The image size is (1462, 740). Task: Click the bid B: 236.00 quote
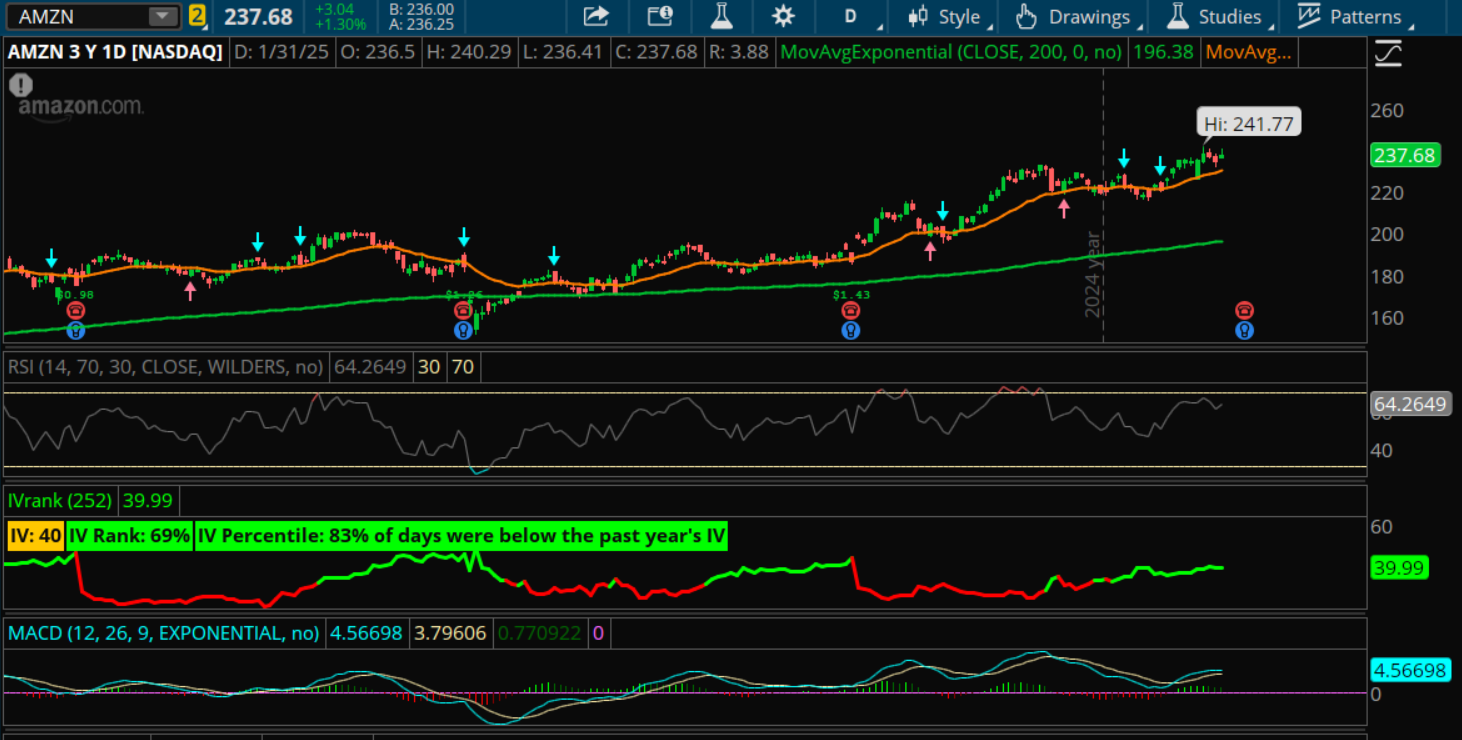pos(421,9)
